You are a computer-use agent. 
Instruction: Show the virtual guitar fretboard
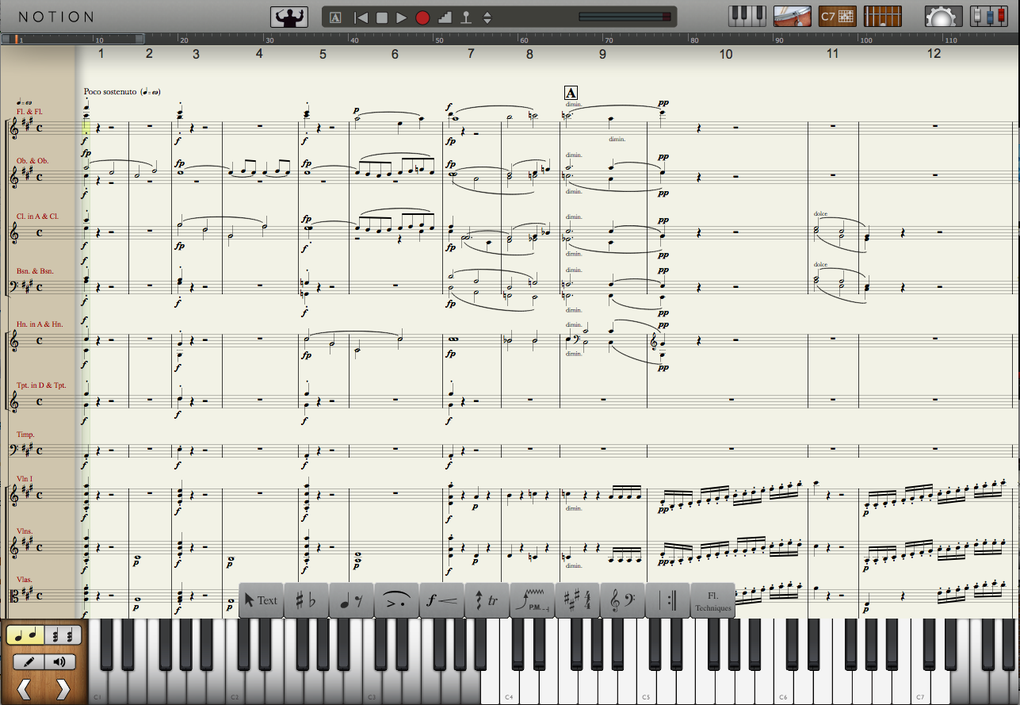coord(883,16)
